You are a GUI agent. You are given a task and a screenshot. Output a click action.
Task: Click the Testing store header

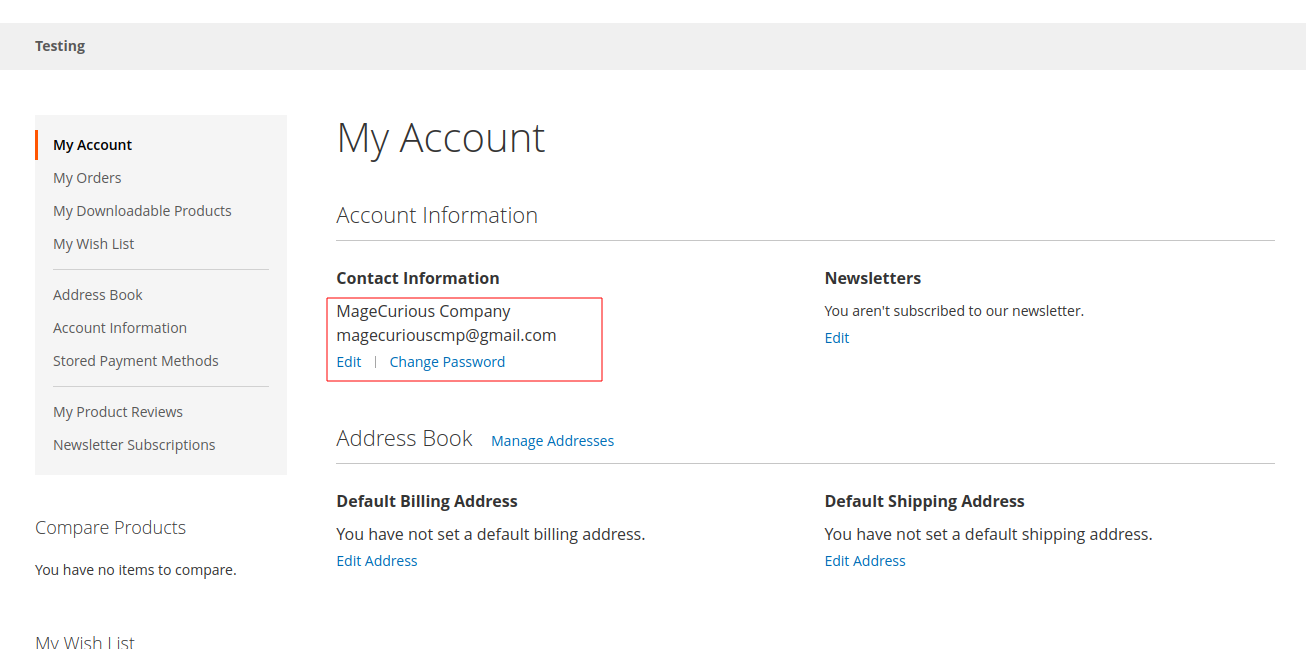click(59, 45)
